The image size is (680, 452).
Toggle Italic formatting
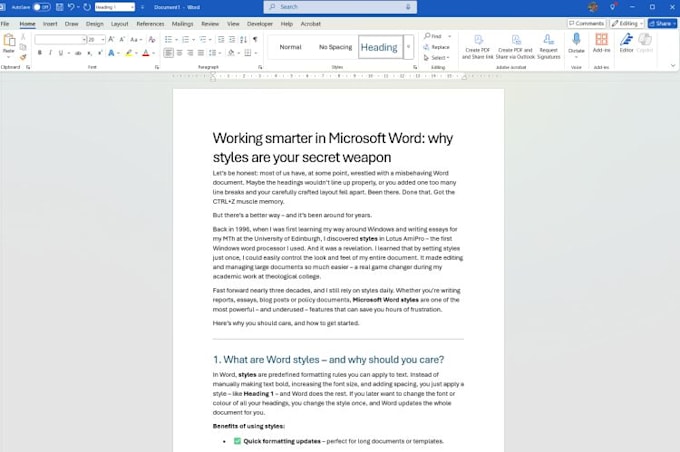click(50, 53)
